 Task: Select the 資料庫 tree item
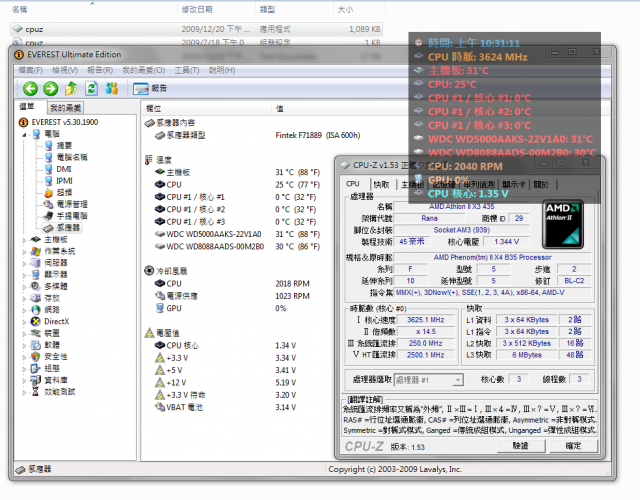(x=49, y=380)
